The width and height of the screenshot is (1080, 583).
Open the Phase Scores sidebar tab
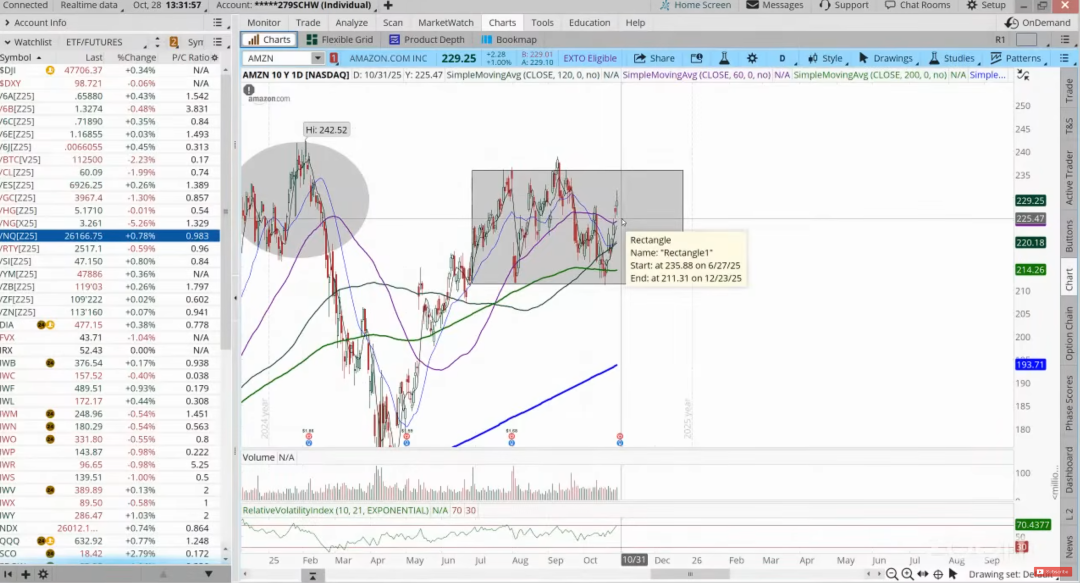click(1069, 403)
